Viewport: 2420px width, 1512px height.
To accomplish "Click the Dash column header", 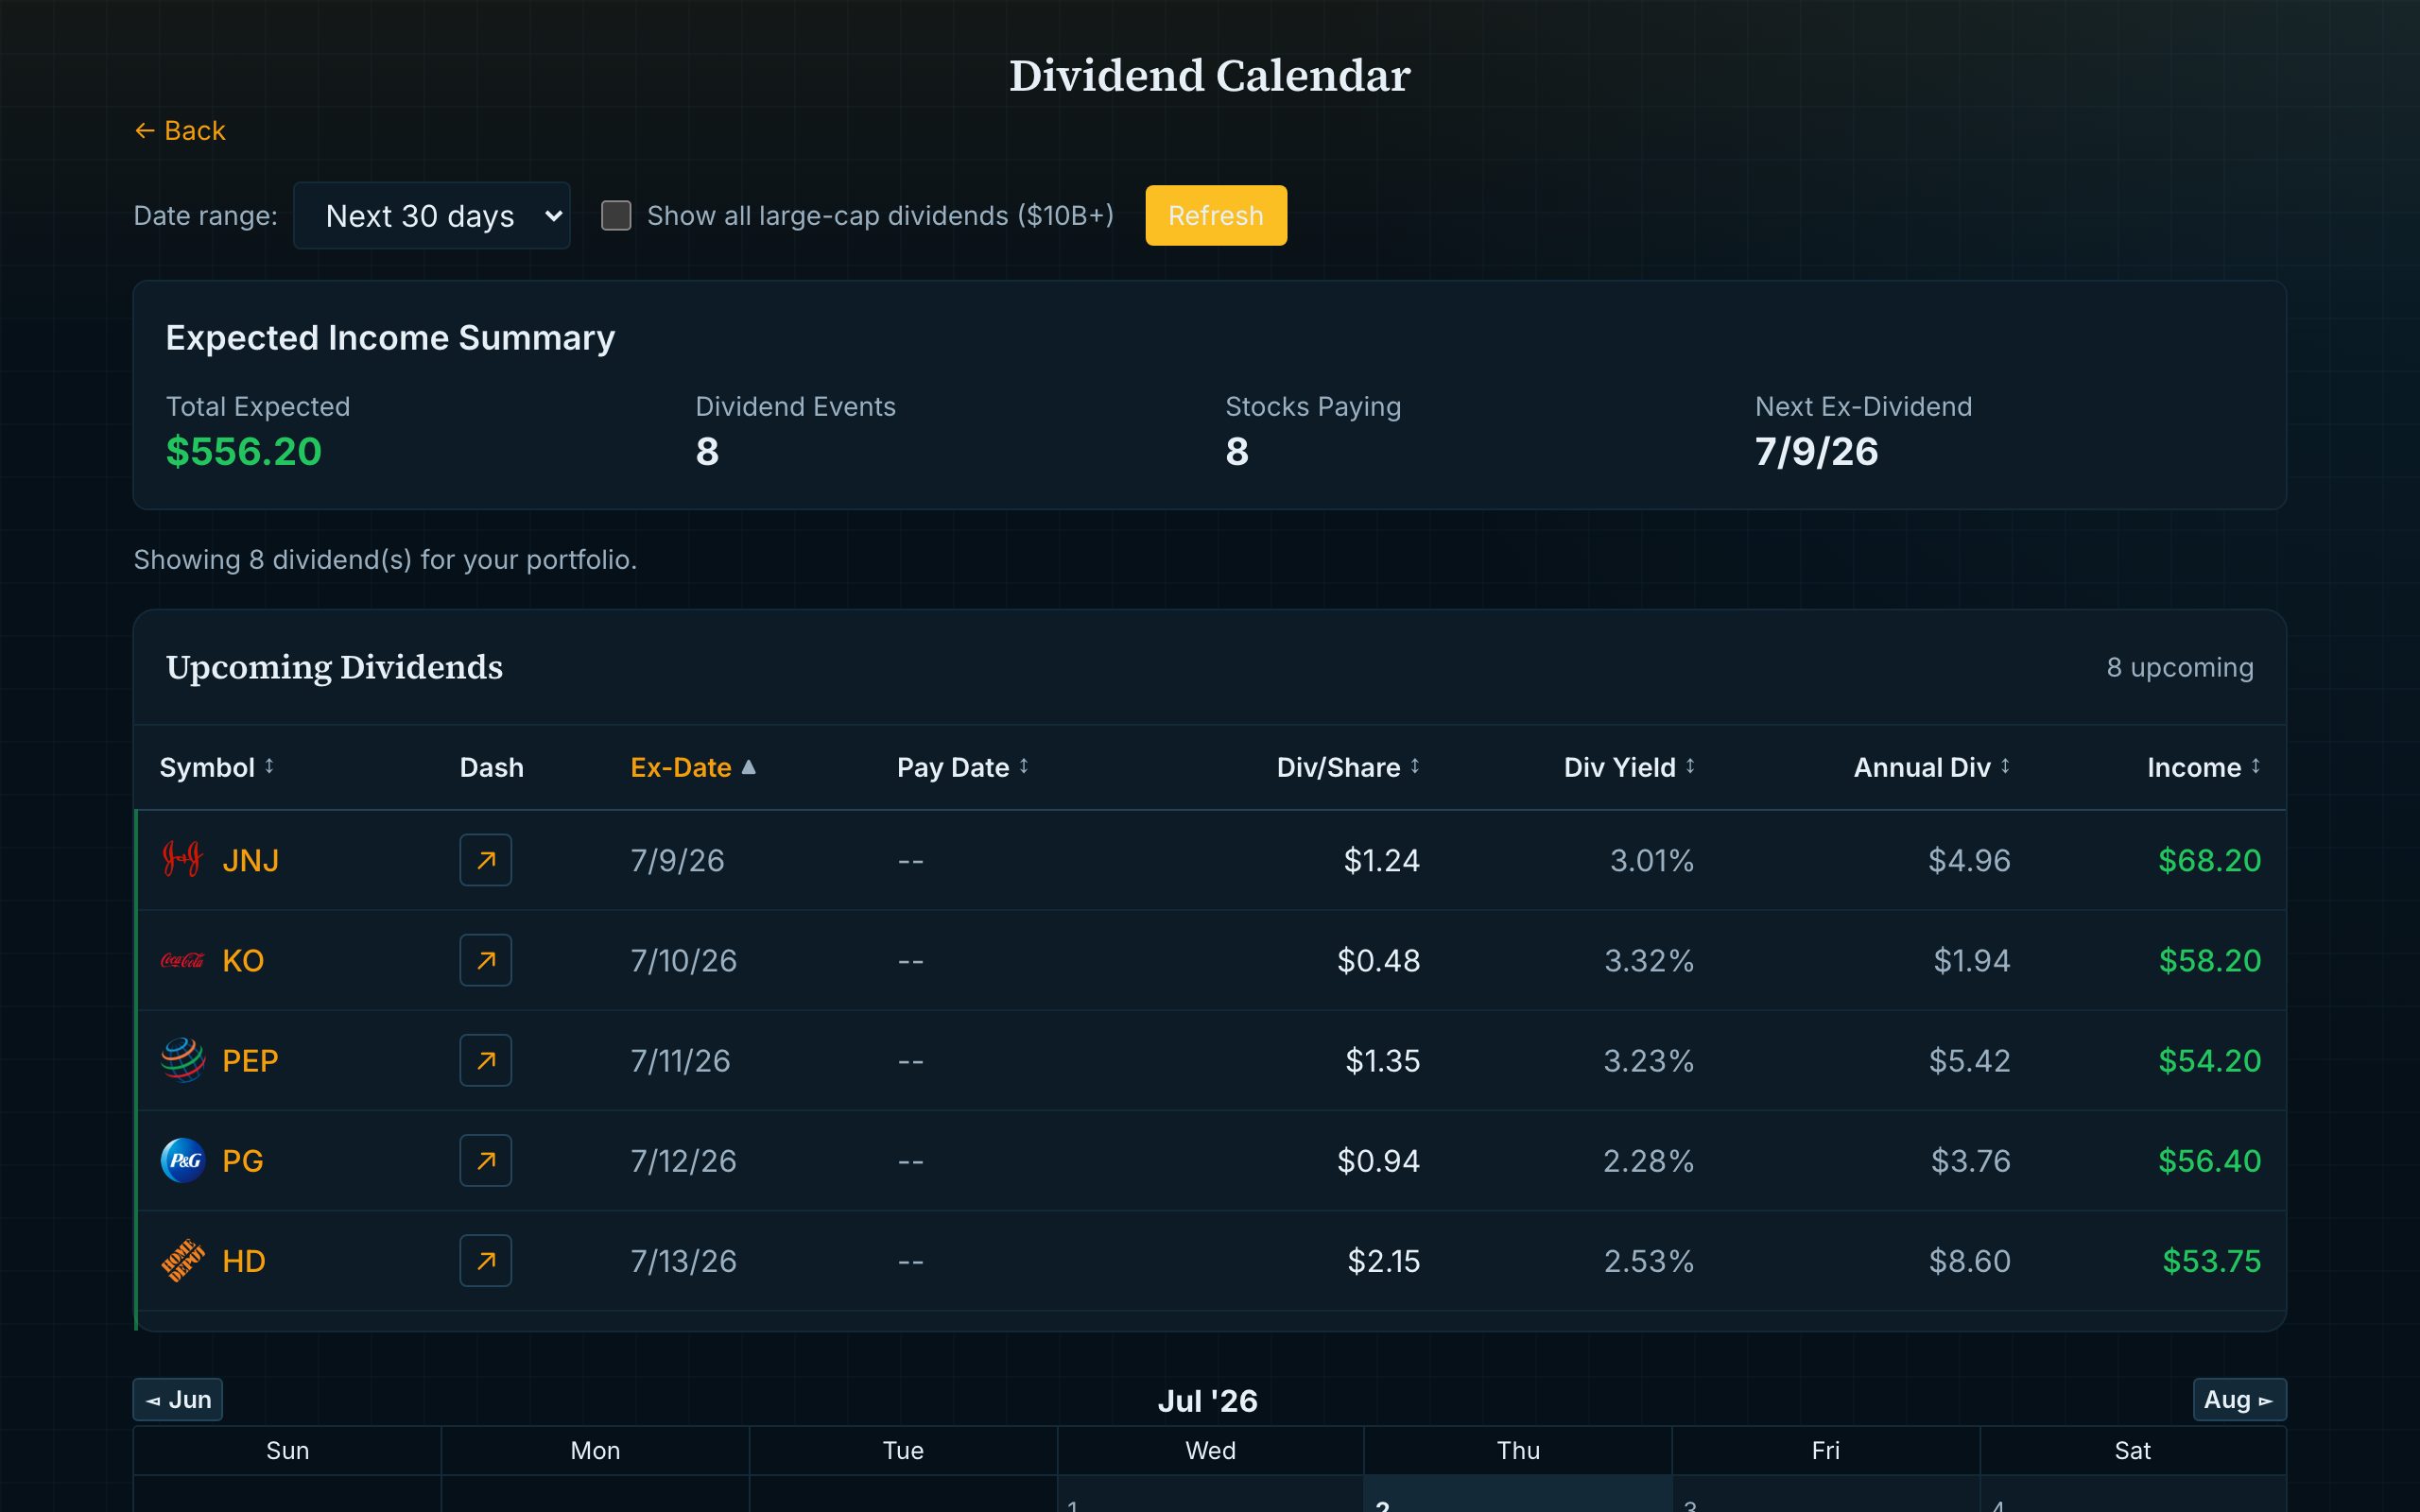I will point(491,767).
